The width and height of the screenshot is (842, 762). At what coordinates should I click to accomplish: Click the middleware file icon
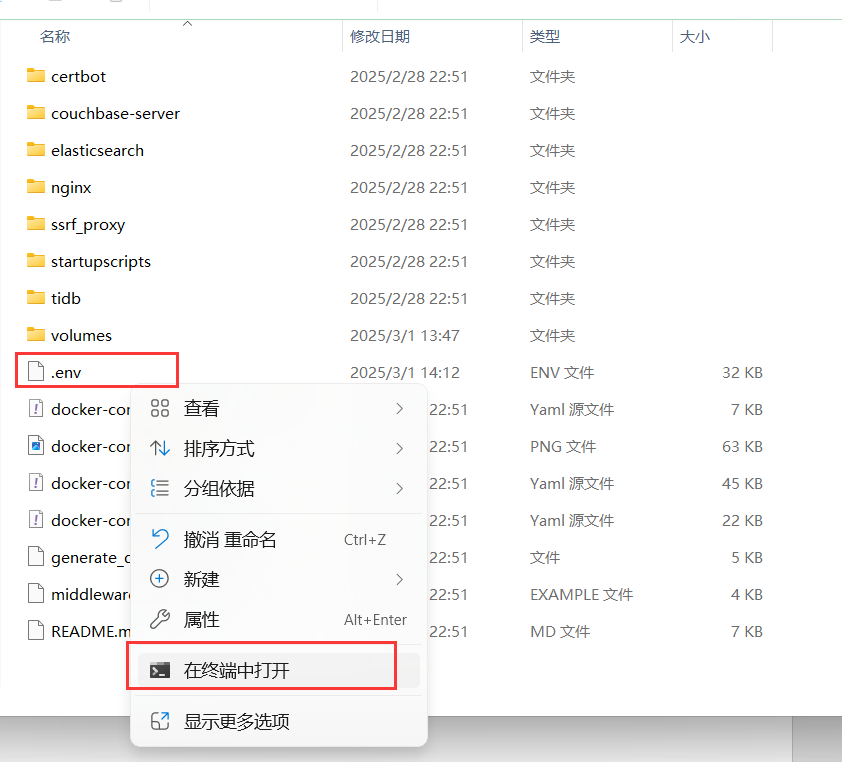[x=36, y=594]
